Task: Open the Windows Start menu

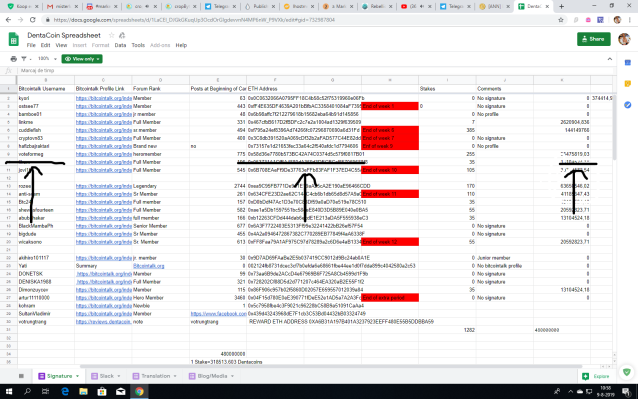Action: pyautogui.click(x=8, y=391)
